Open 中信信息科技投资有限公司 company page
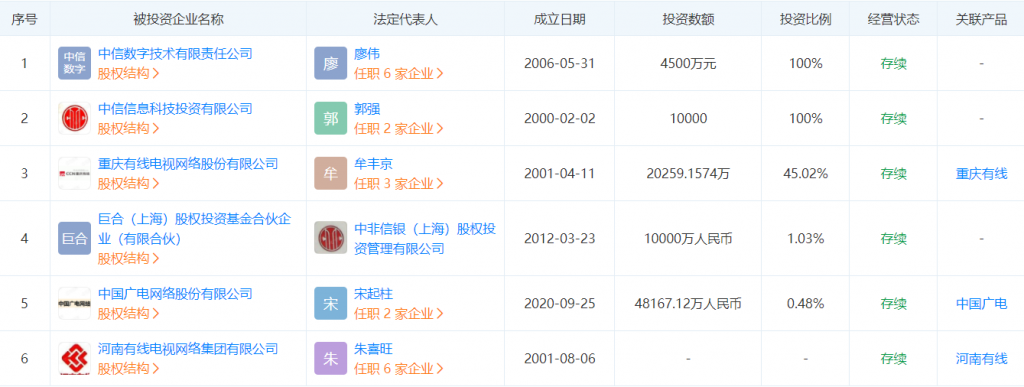This screenshot has width=1024, height=387. 175,108
